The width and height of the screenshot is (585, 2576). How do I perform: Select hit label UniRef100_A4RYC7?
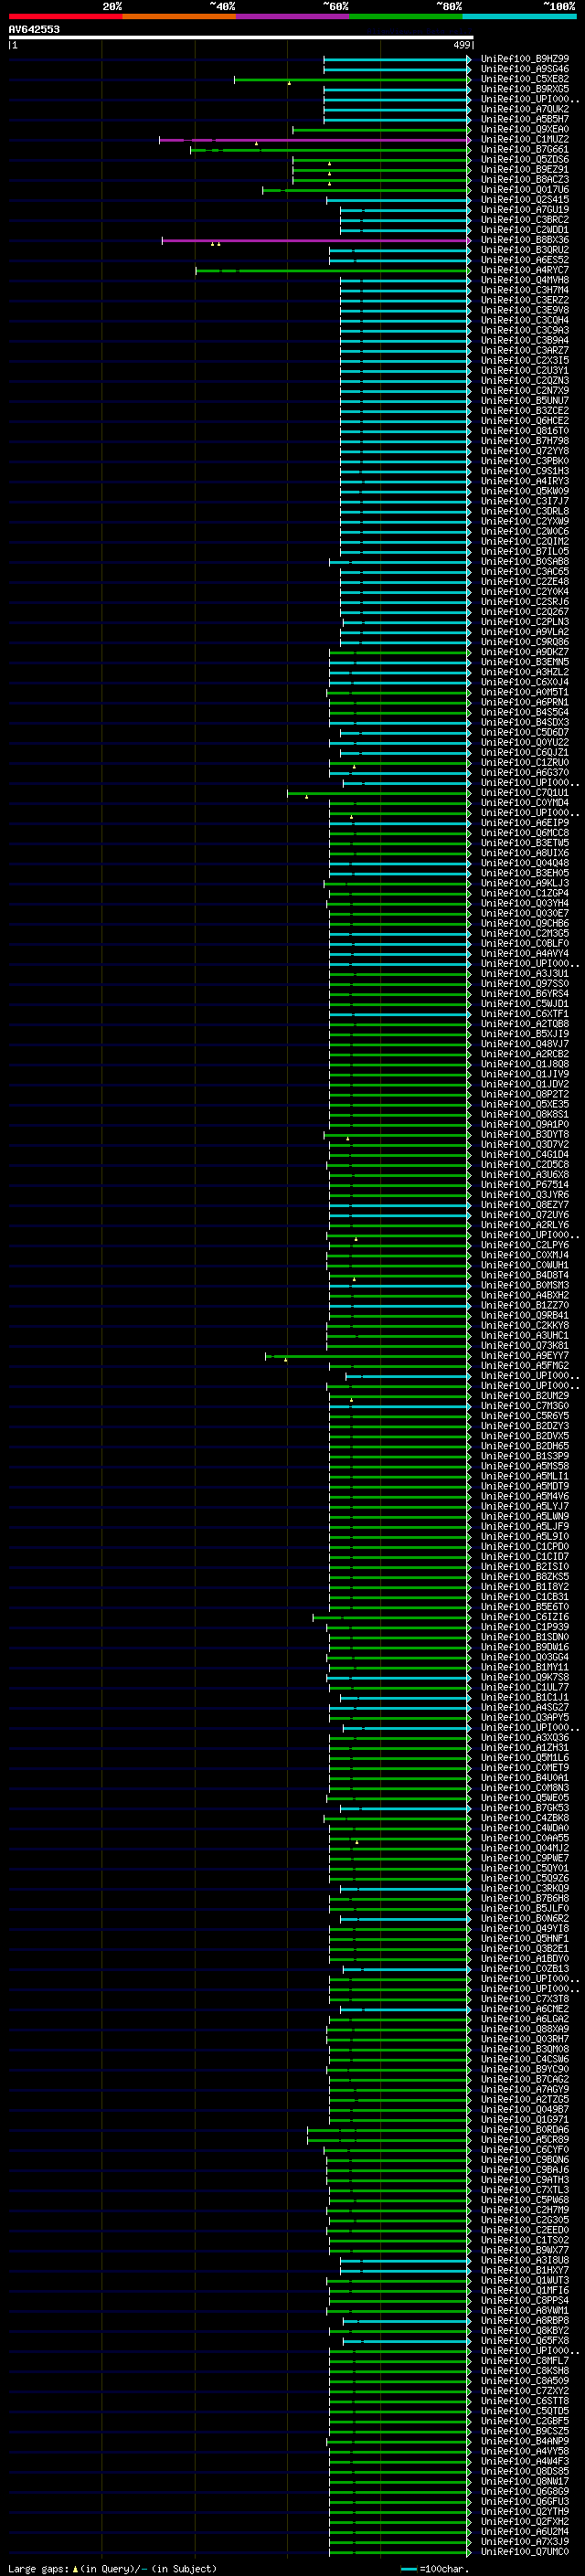(525, 270)
